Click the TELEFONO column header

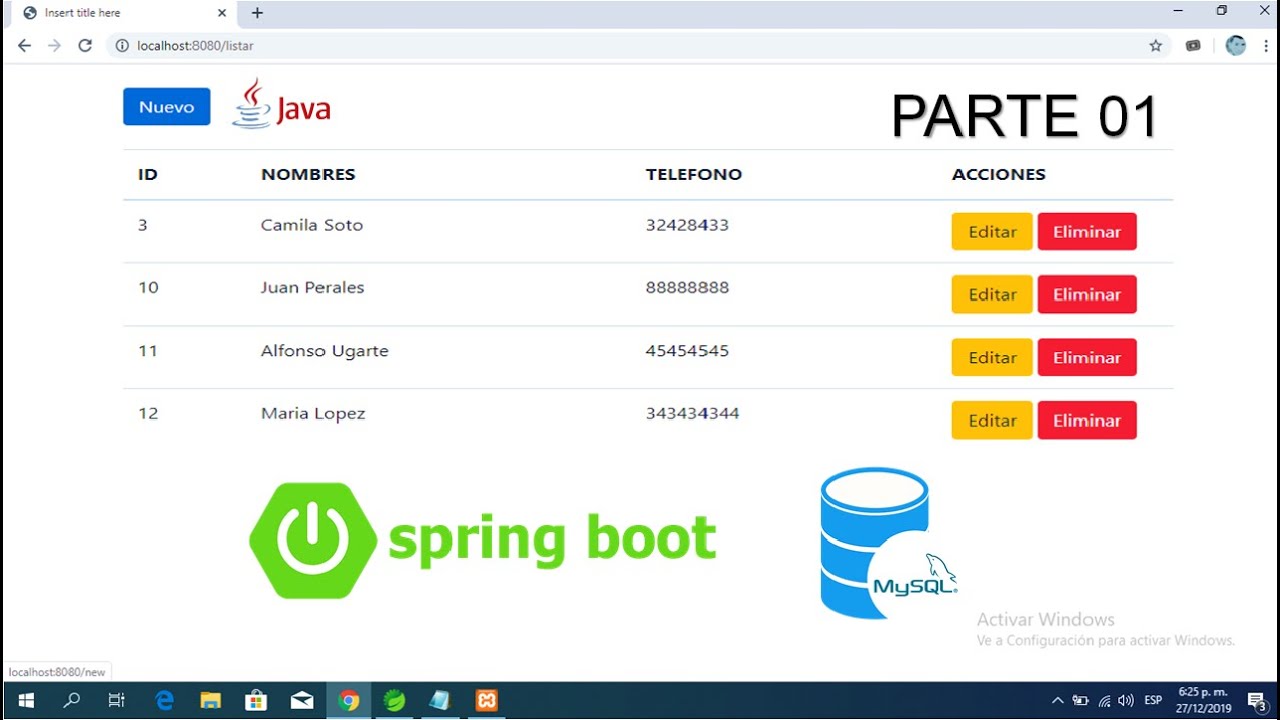point(694,174)
